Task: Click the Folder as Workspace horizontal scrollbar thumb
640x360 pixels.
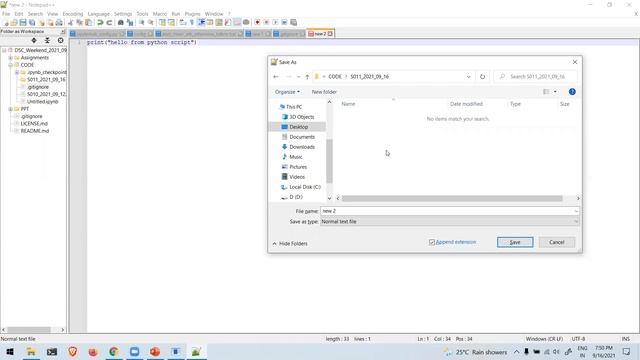Action: pyautogui.click(x=29, y=329)
